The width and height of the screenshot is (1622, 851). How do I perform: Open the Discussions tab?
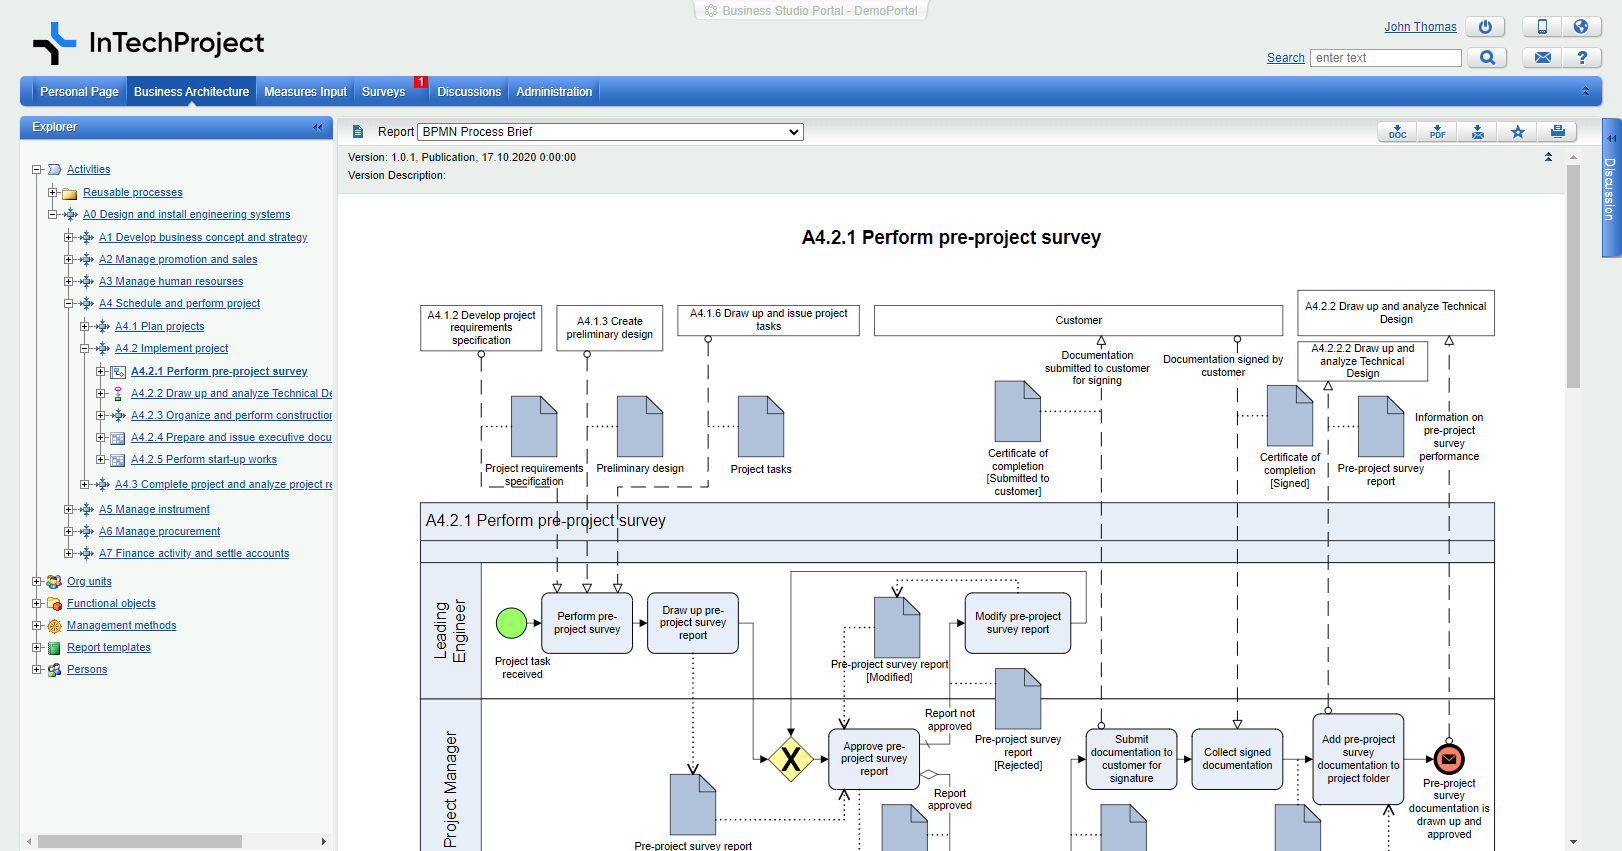coord(469,92)
